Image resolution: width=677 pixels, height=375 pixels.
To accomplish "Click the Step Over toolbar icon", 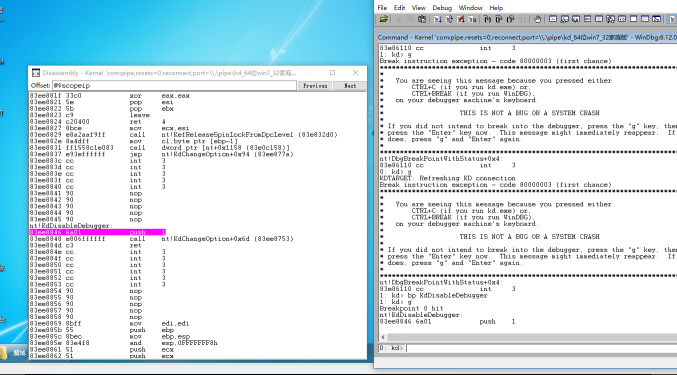I will point(499,19).
